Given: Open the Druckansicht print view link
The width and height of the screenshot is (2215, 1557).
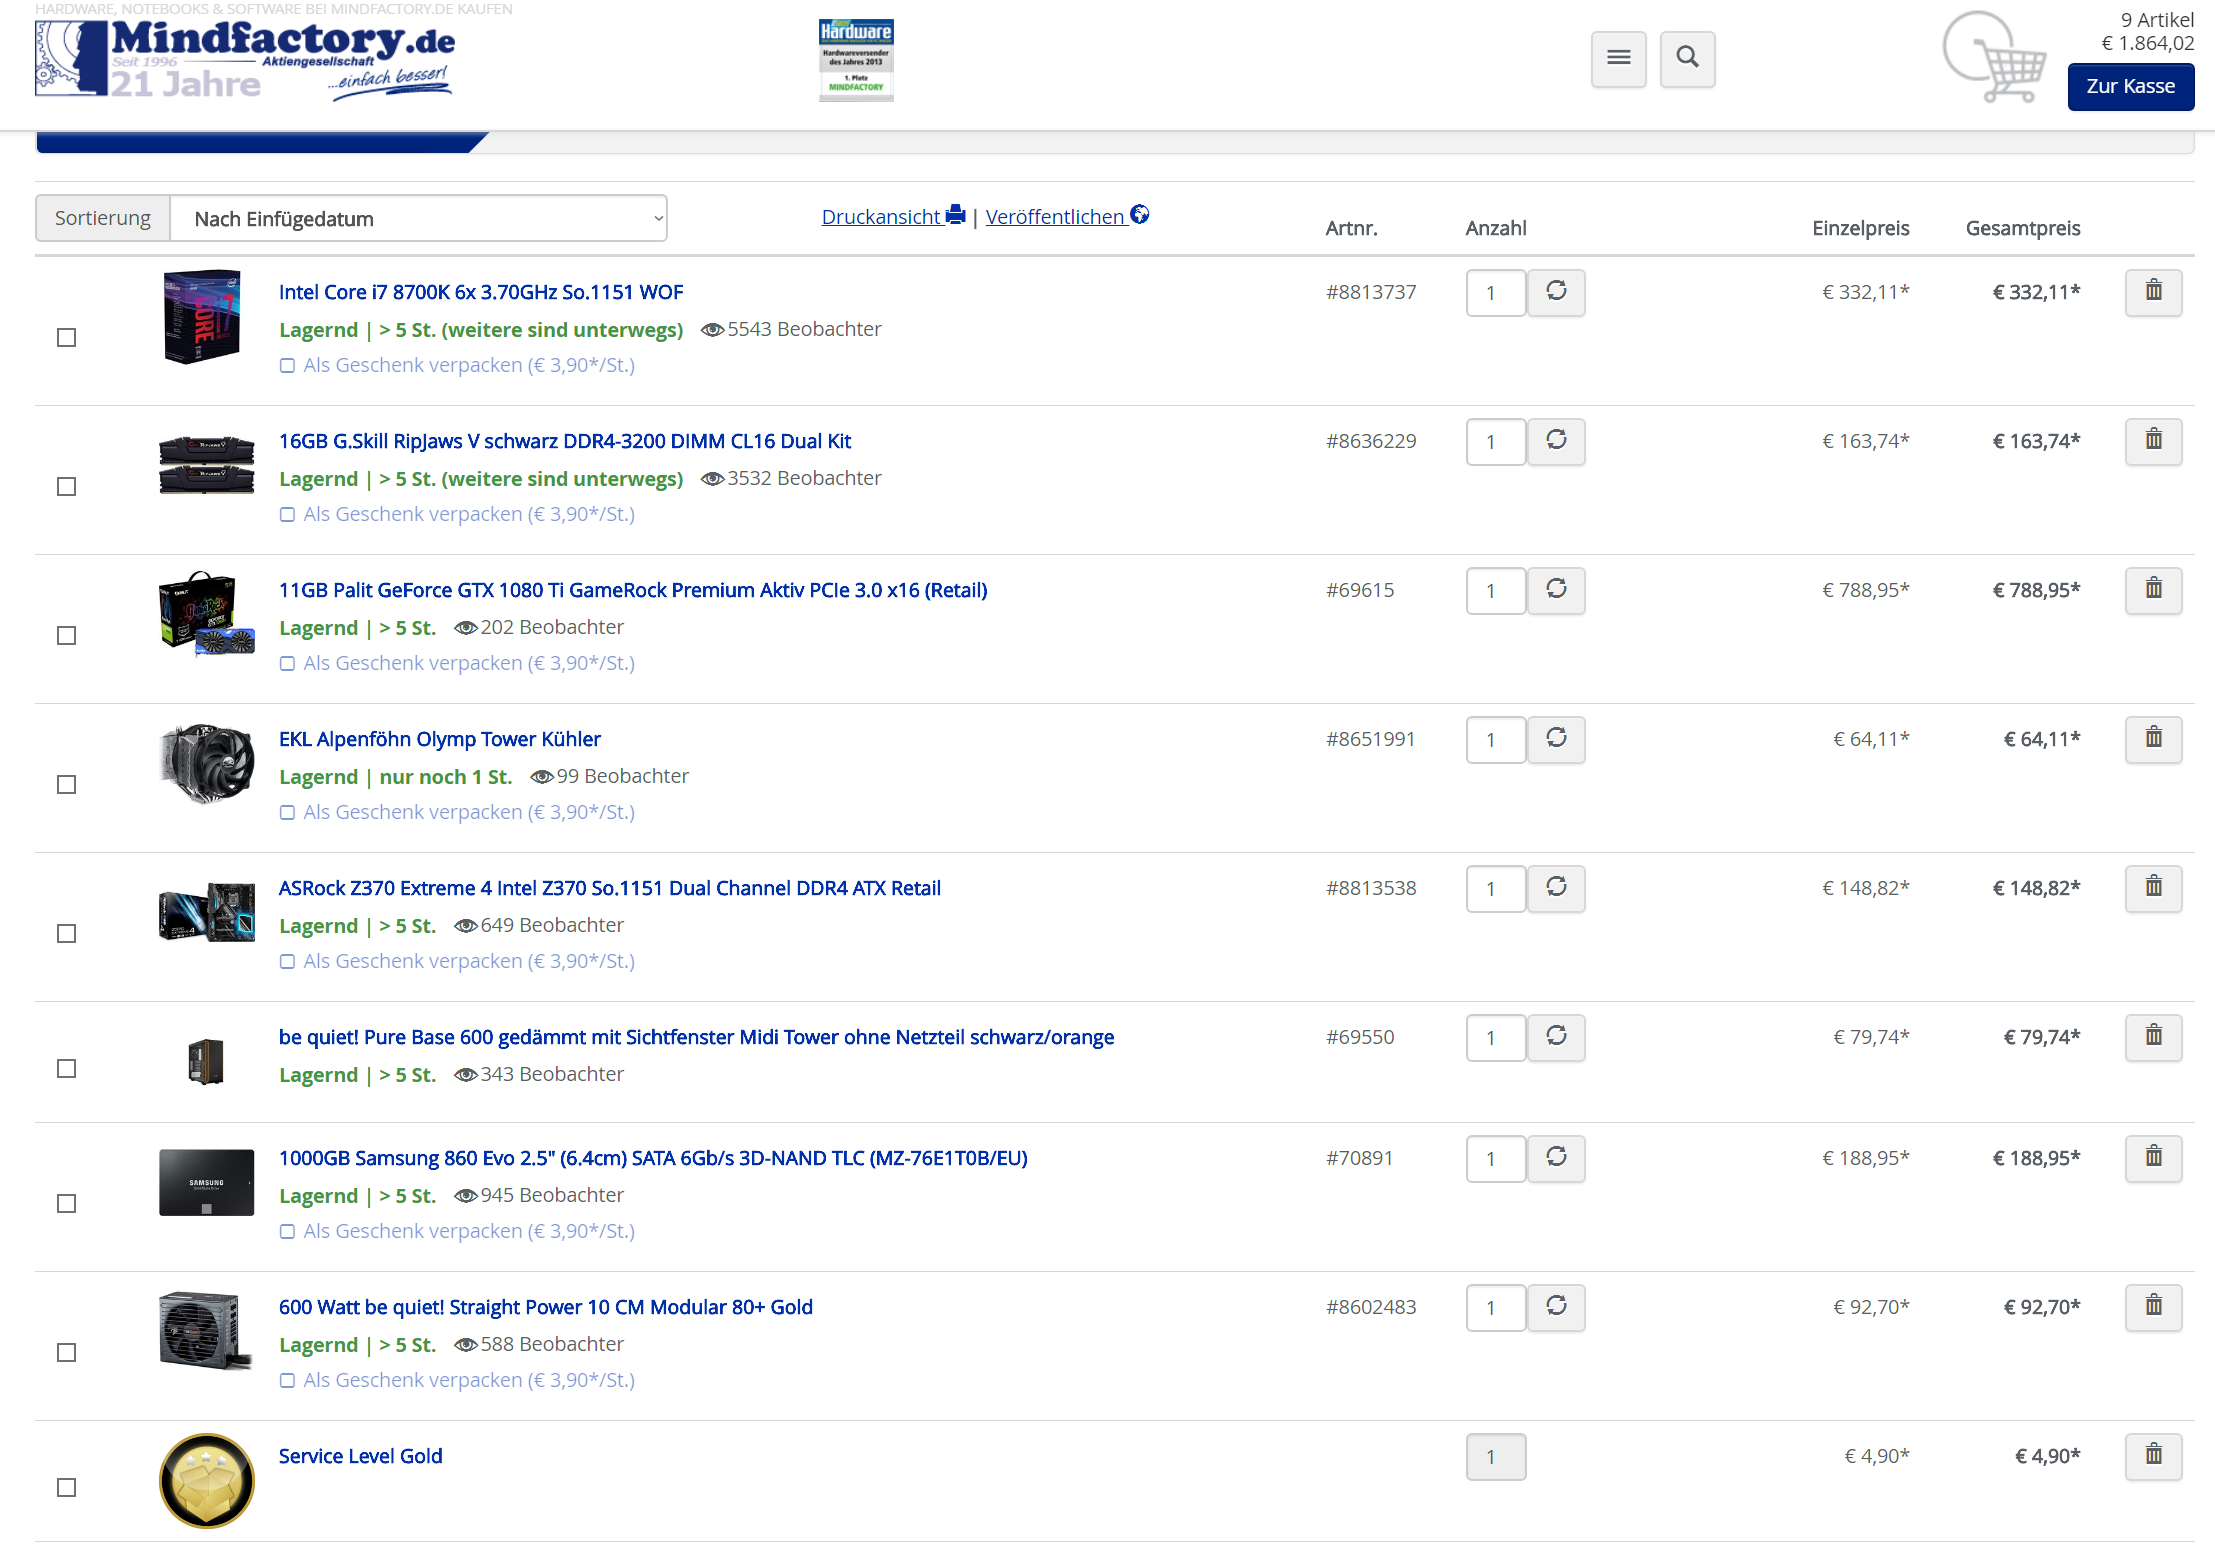Looking at the screenshot, I should [x=893, y=217].
